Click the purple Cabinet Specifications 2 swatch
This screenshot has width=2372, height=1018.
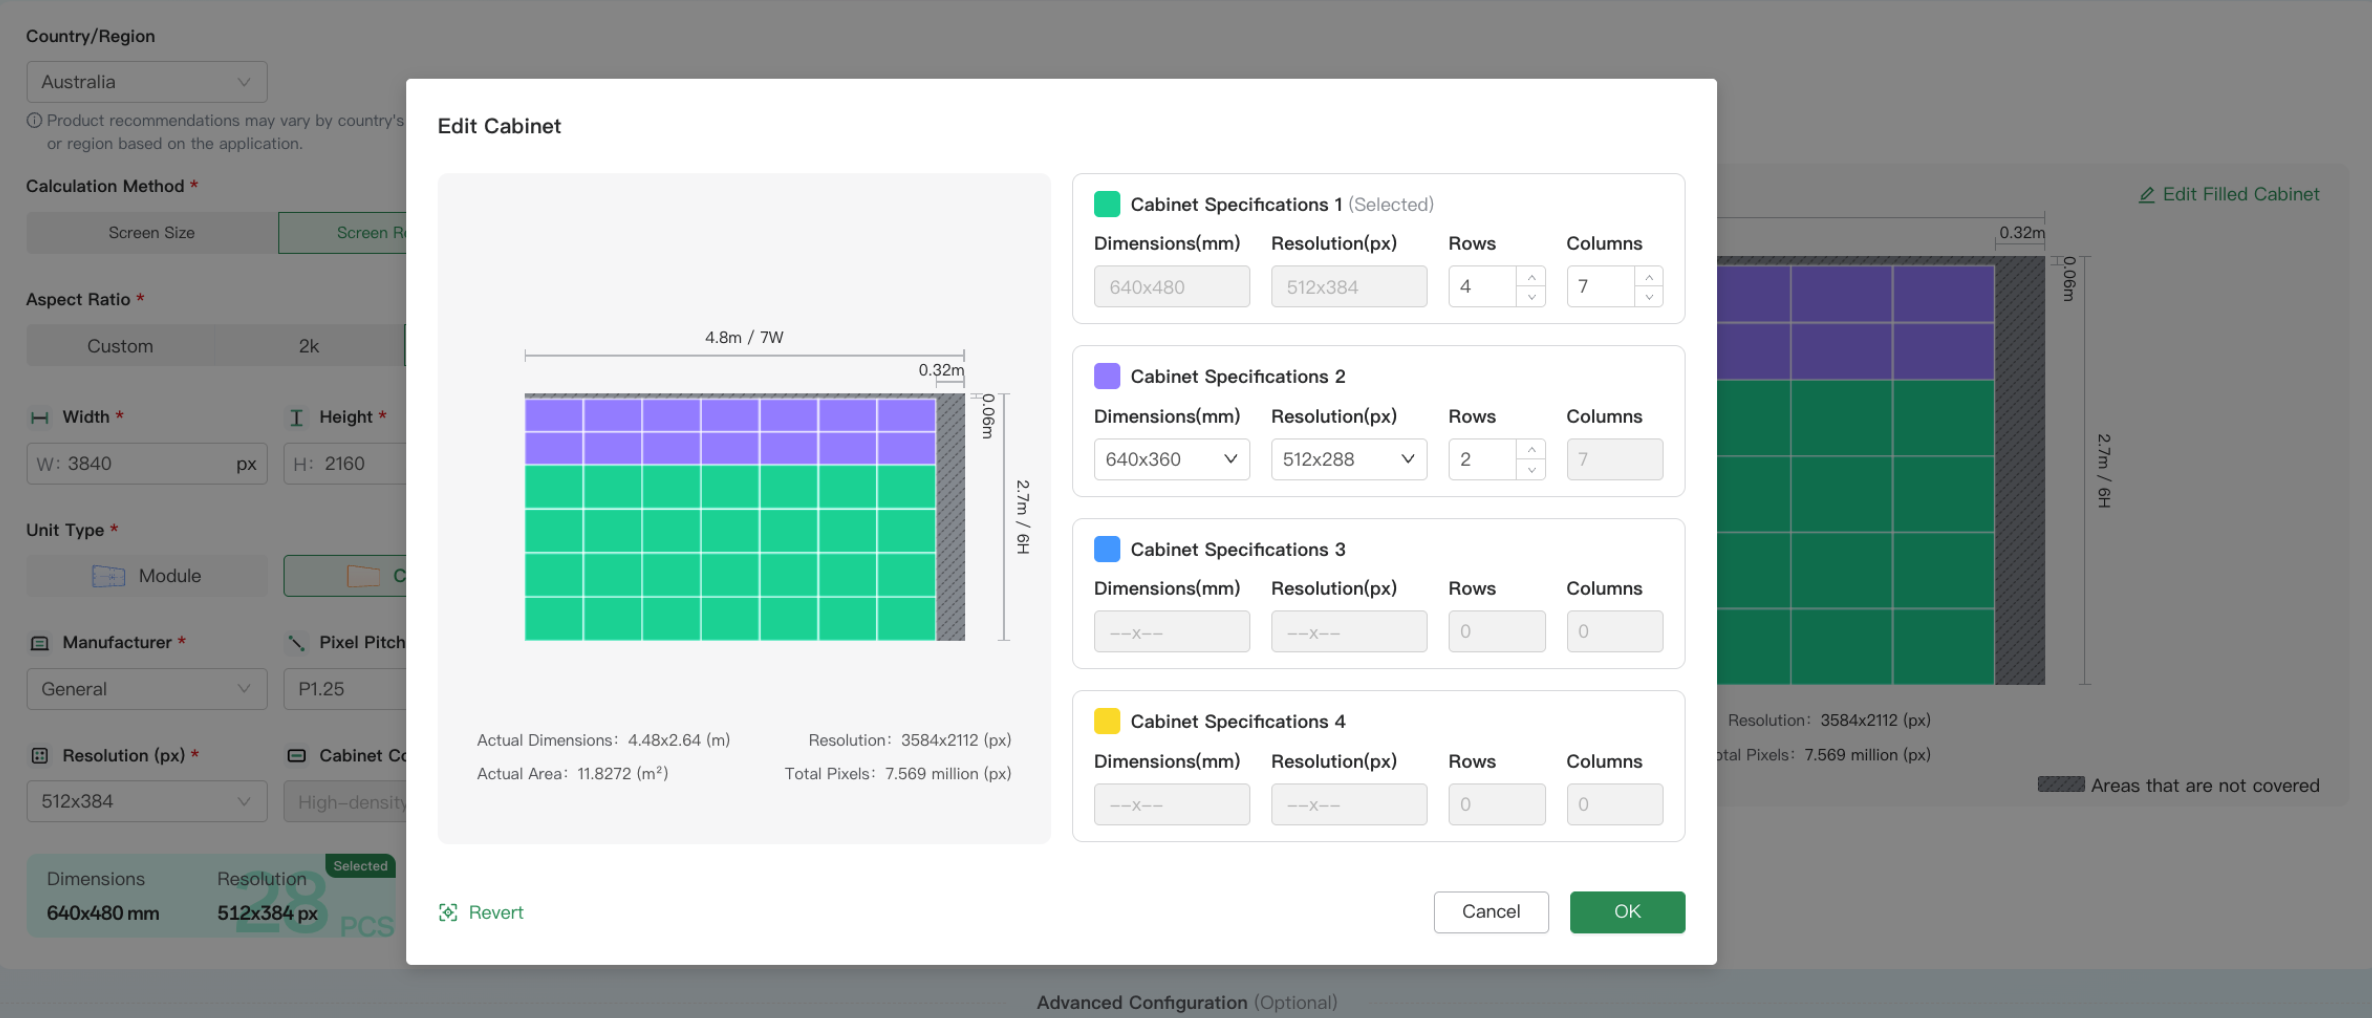tap(1107, 376)
